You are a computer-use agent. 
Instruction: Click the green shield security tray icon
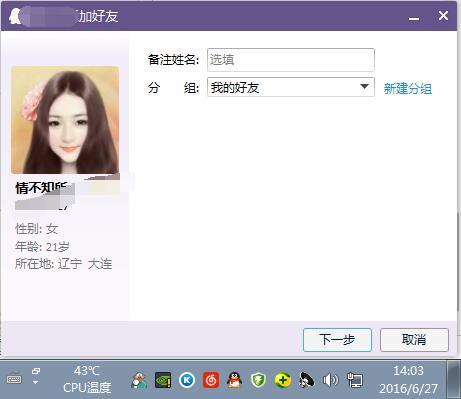(x=258, y=380)
